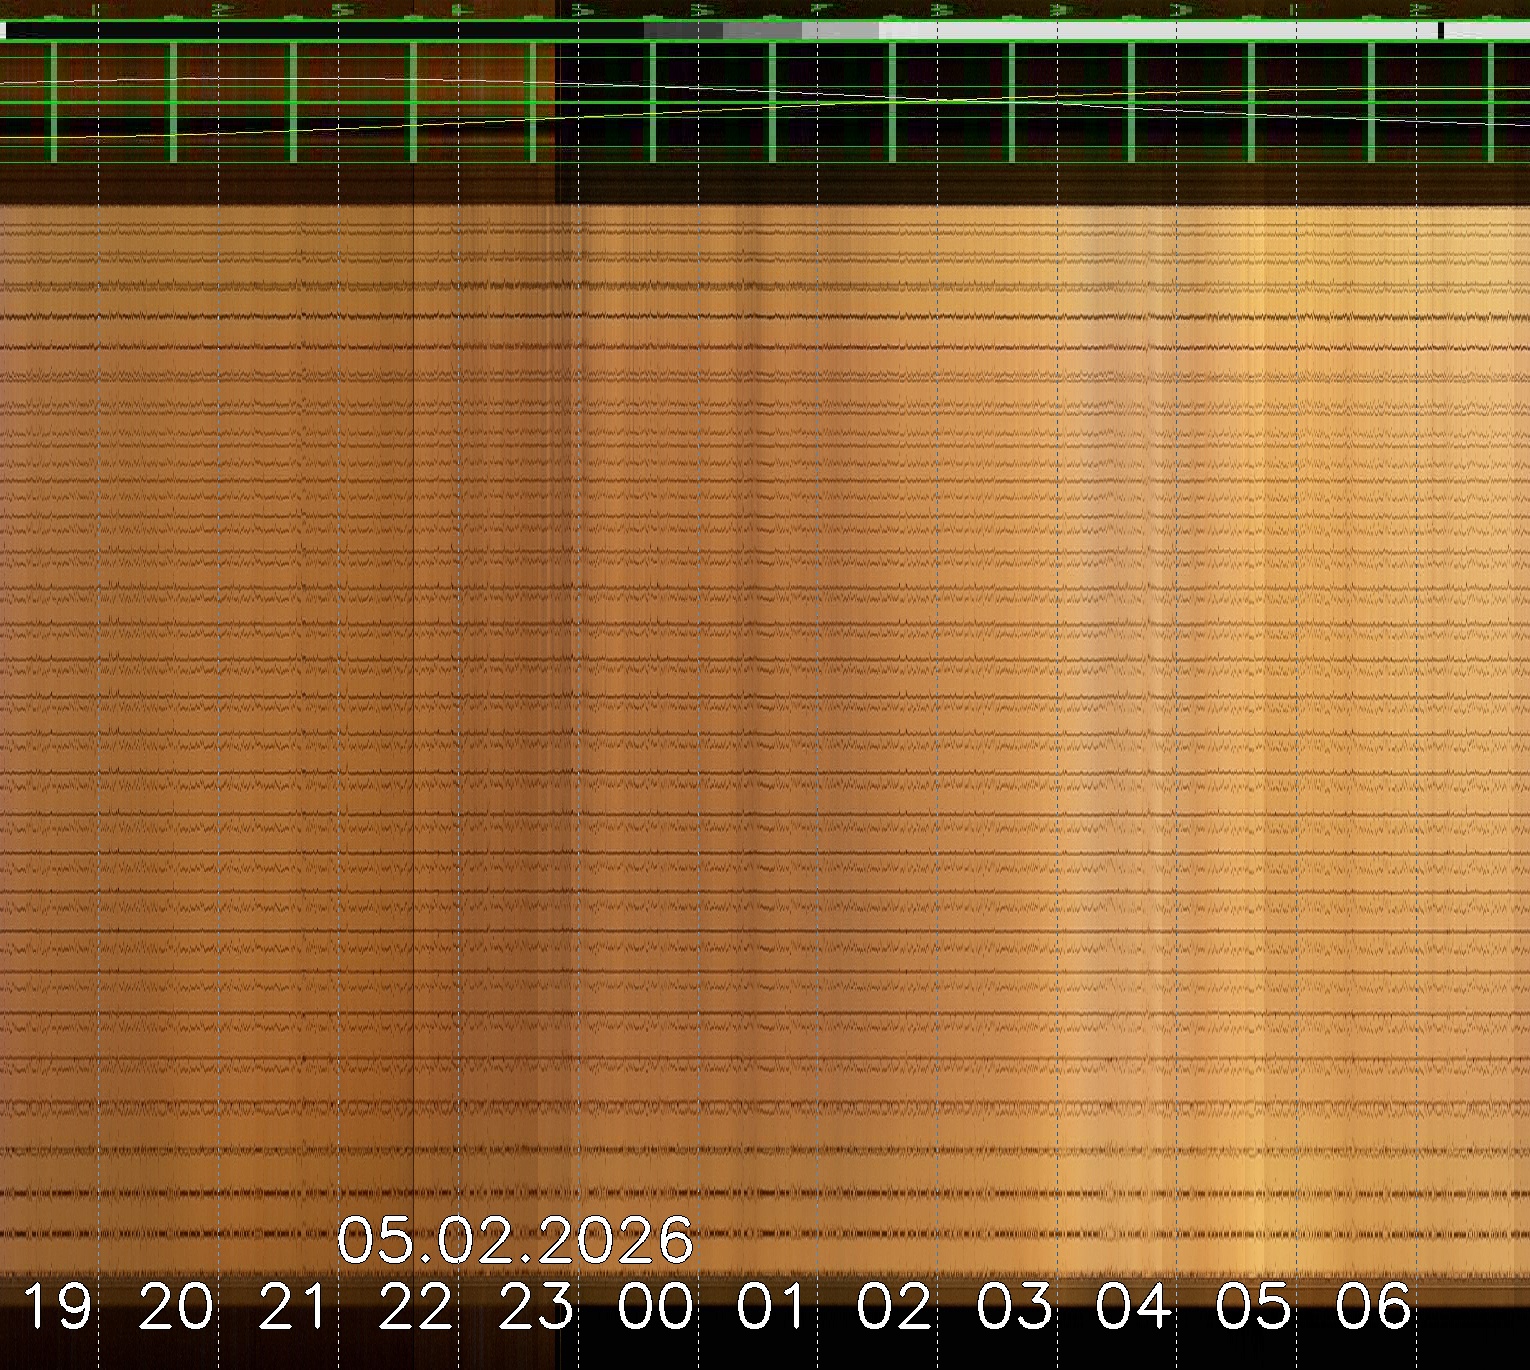Click the 00 midnight hour label

click(x=655, y=1307)
